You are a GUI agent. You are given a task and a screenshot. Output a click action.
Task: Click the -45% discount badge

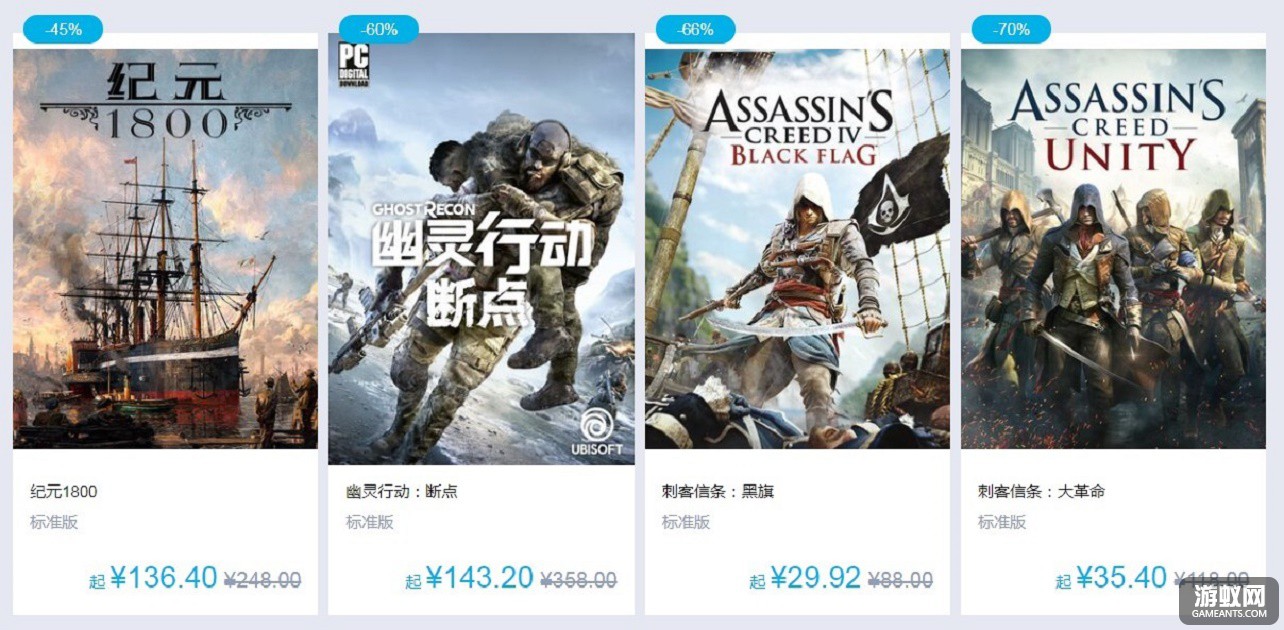pos(63,29)
